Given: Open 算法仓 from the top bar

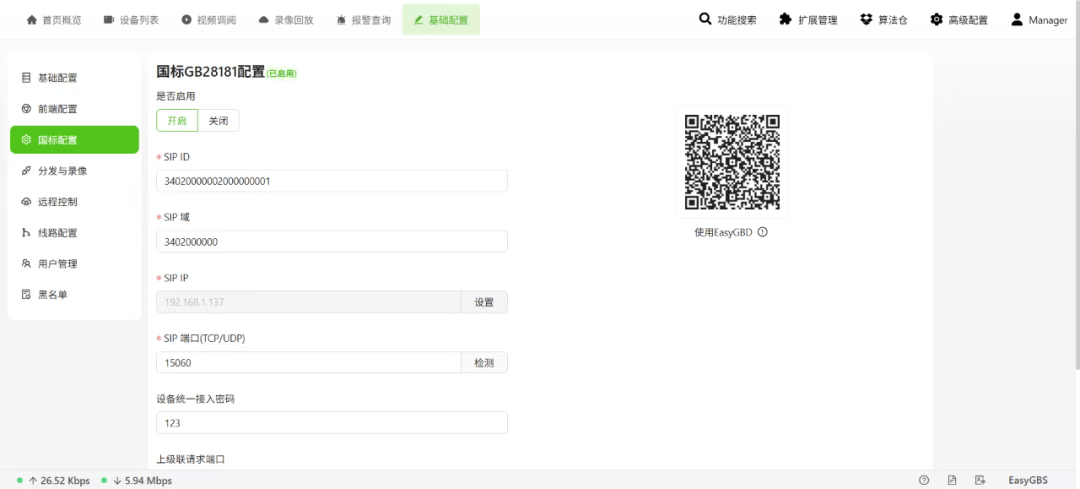Looking at the screenshot, I should coord(883,20).
